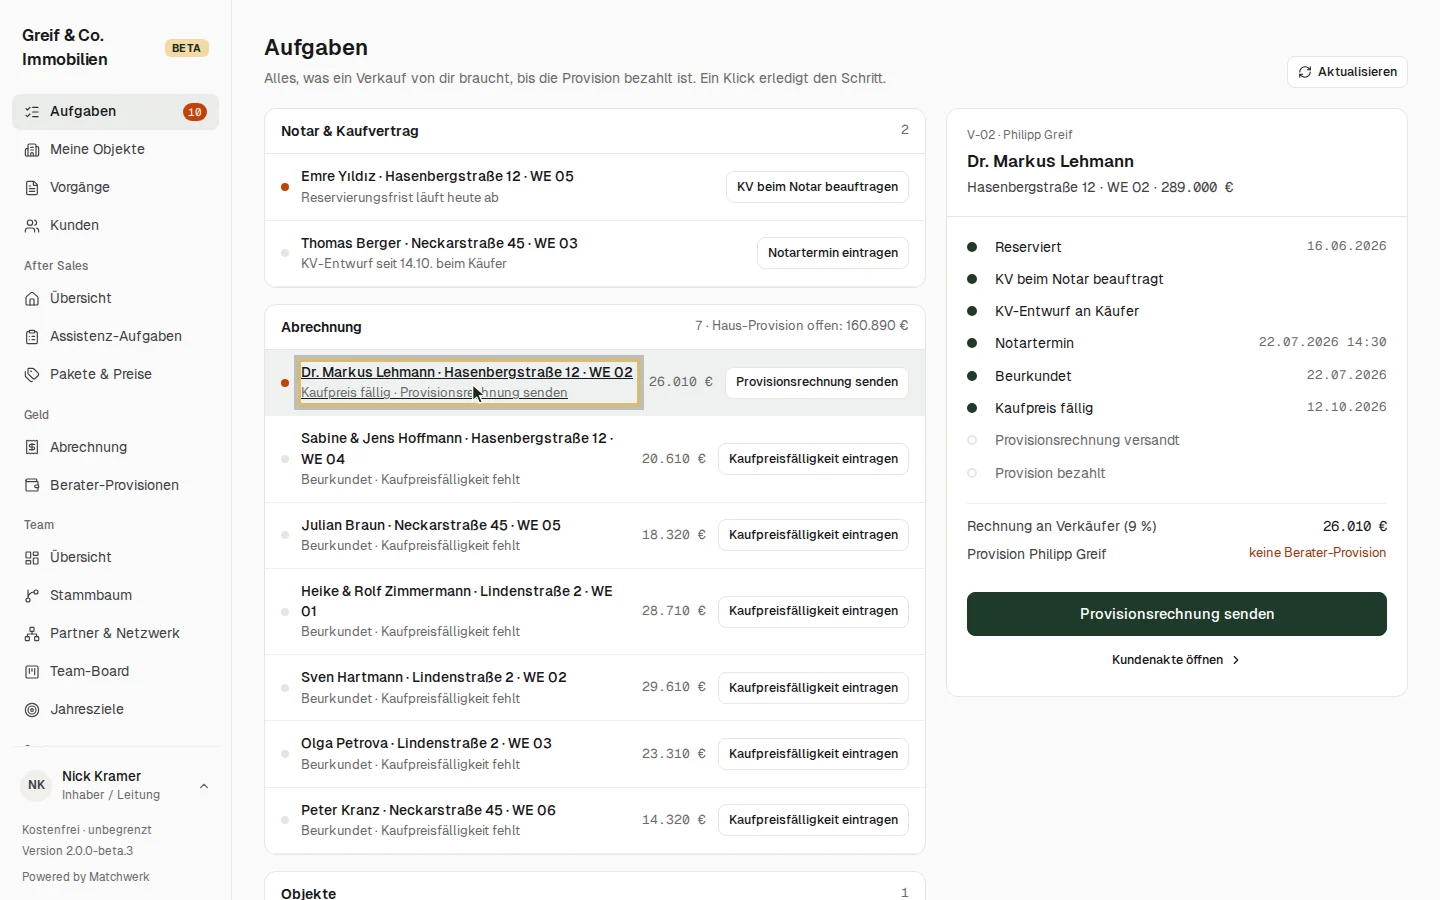Click the 'Provision bezahlt' timeline step
Viewport: 1440px width, 900px height.
(x=1050, y=473)
